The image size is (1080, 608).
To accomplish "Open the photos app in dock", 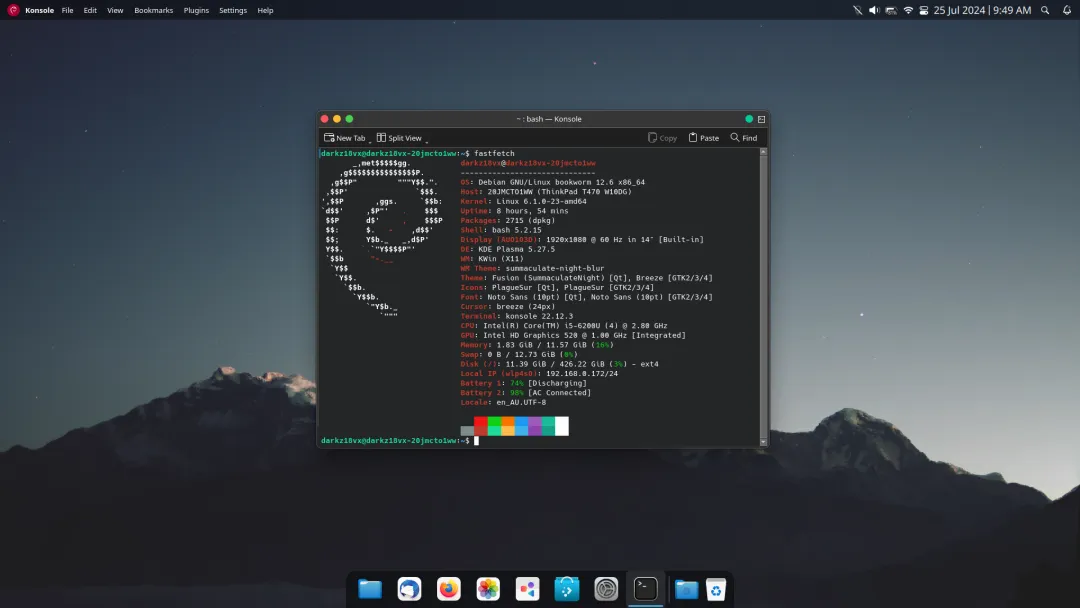I will [488, 589].
